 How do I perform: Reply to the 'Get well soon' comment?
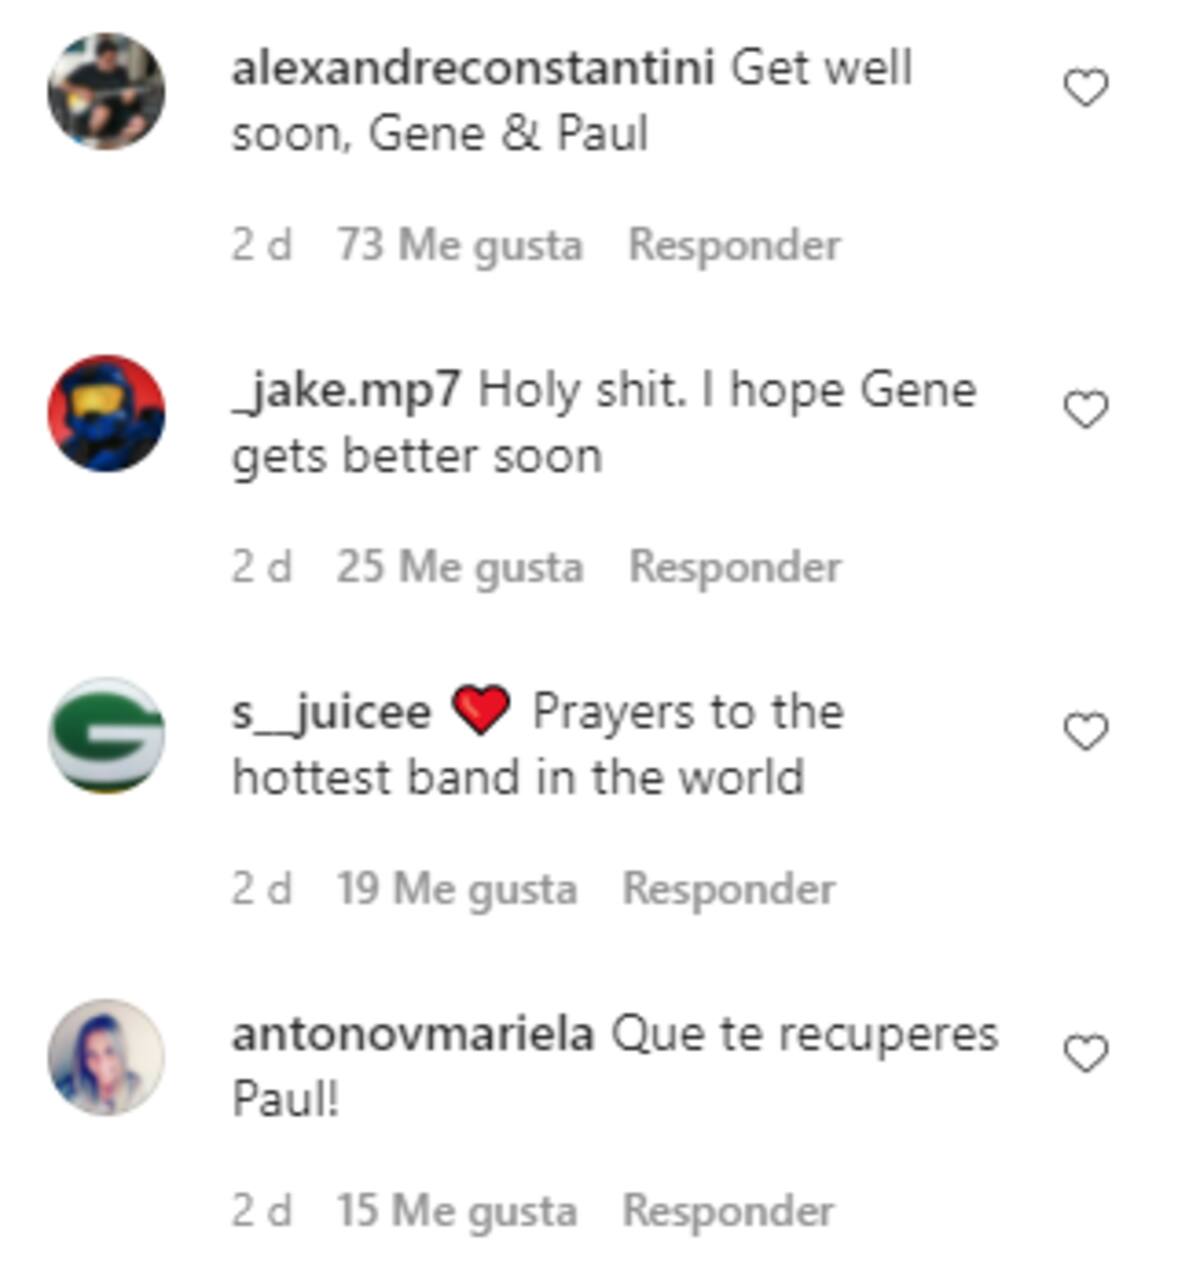point(734,245)
